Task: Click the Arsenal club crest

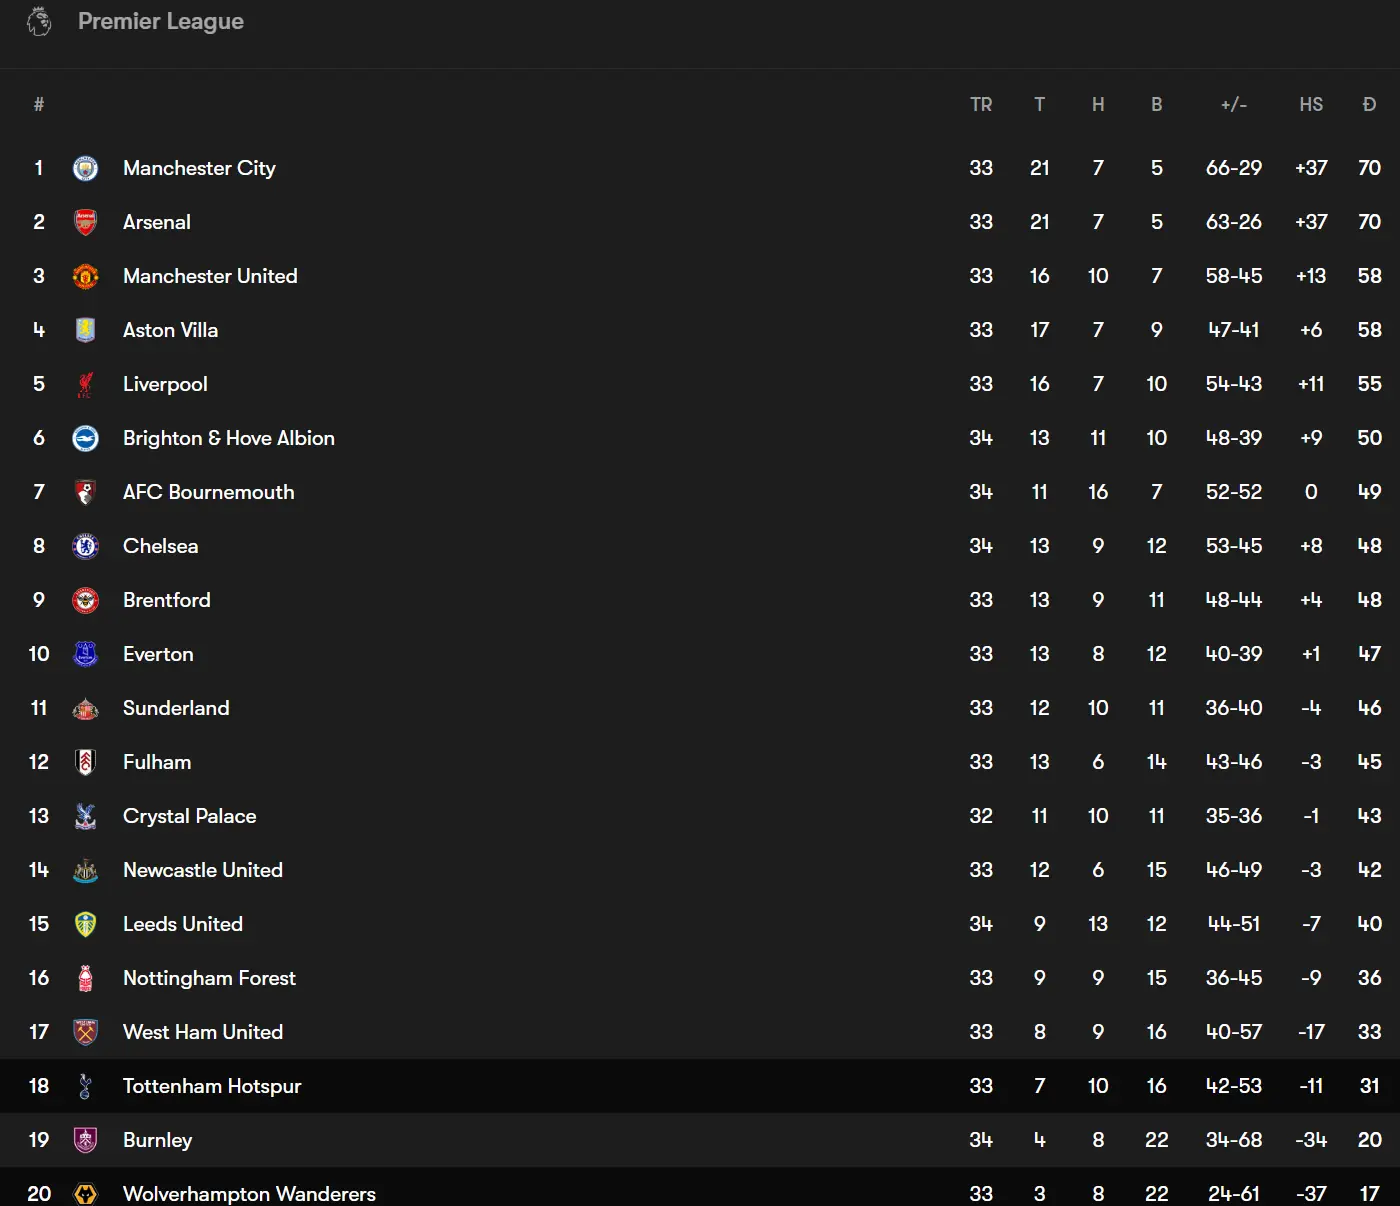Action: [86, 222]
